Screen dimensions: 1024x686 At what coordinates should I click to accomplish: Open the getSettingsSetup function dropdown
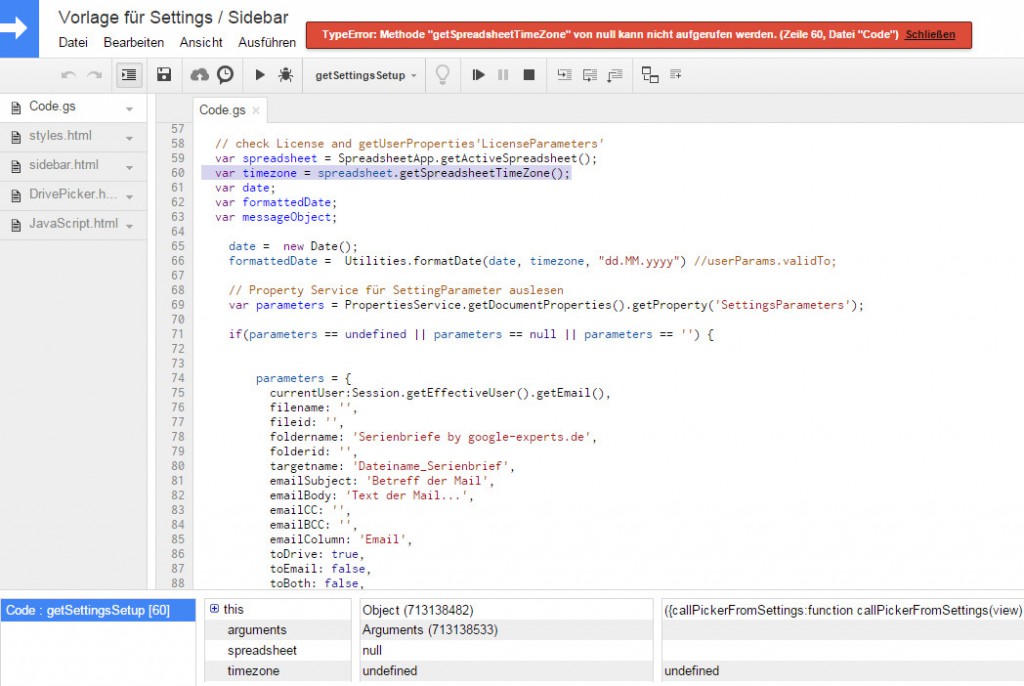tap(365, 74)
